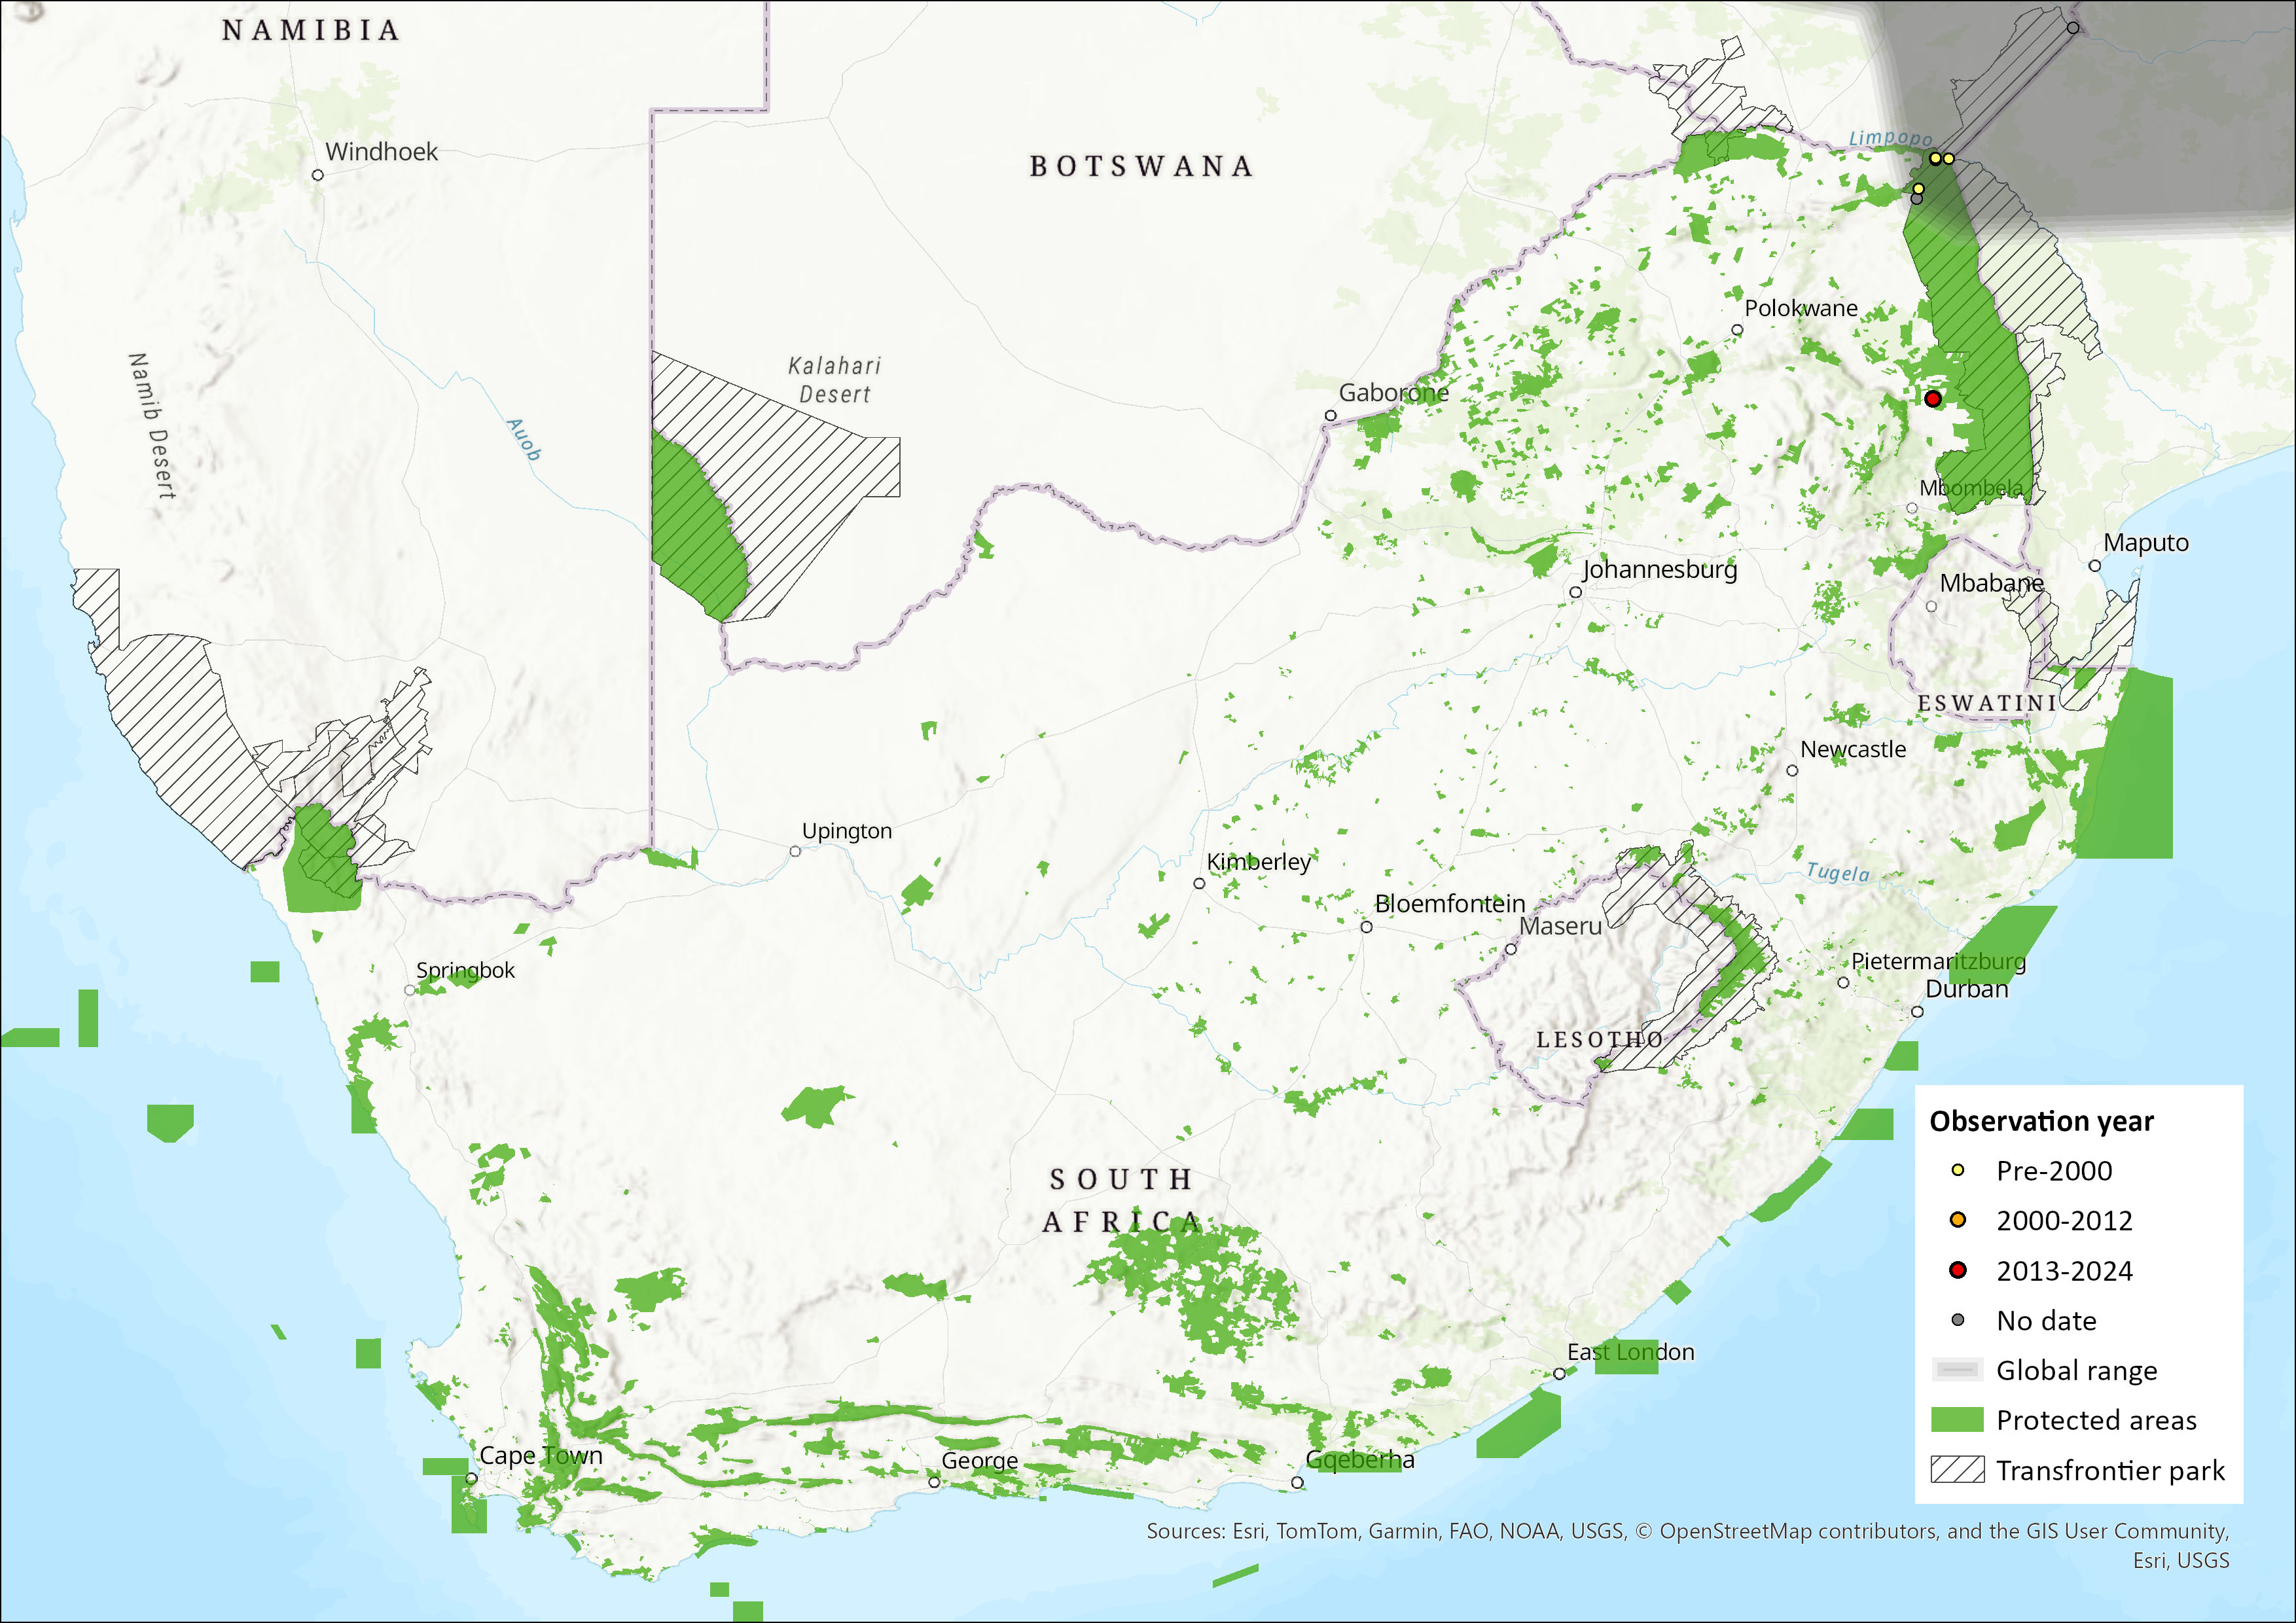This screenshot has width=2296, height=1623.
Task: Click the Bloemfontein city marker dot
Action: (x=1366, y=927)
